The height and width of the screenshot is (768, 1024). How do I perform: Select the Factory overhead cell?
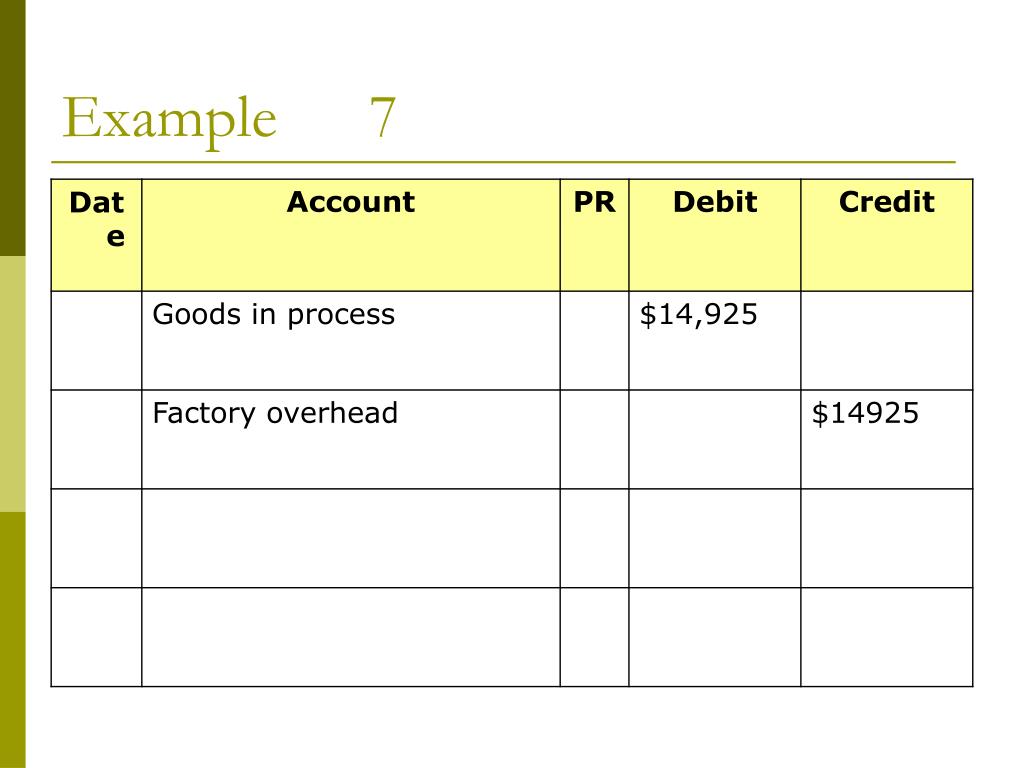(351, 440)
